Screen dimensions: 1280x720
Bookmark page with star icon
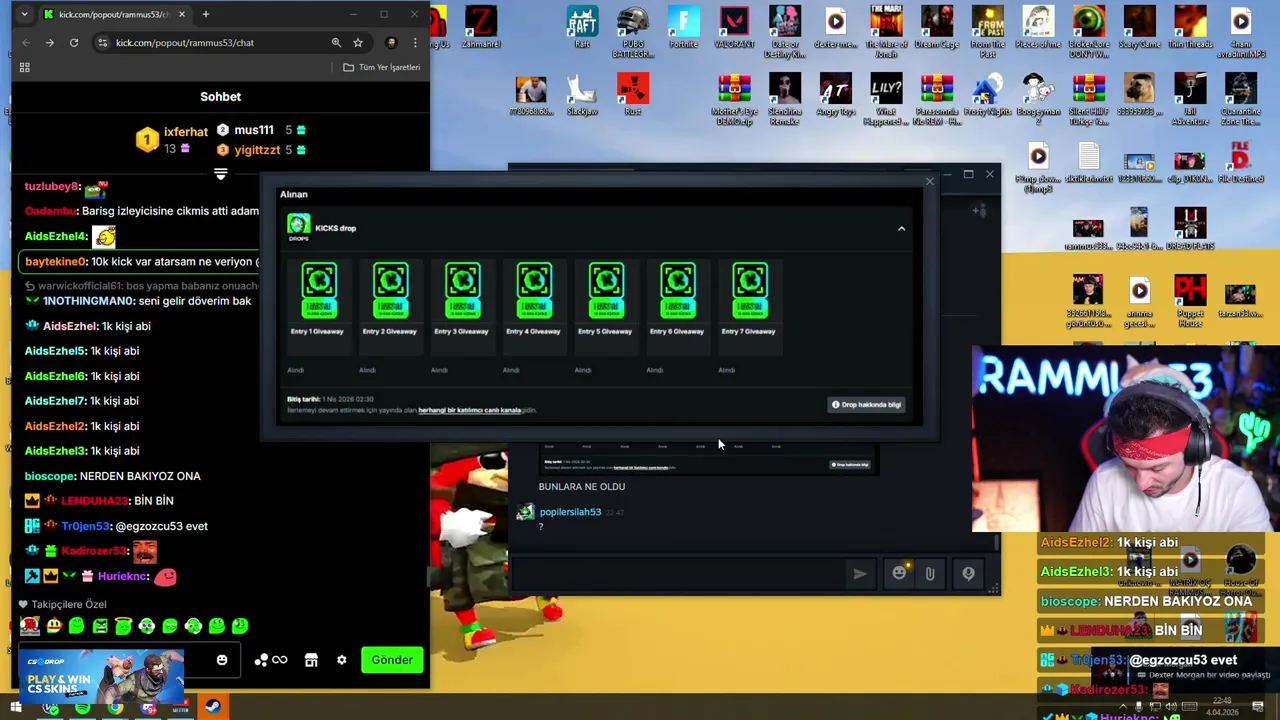[358, 43]
